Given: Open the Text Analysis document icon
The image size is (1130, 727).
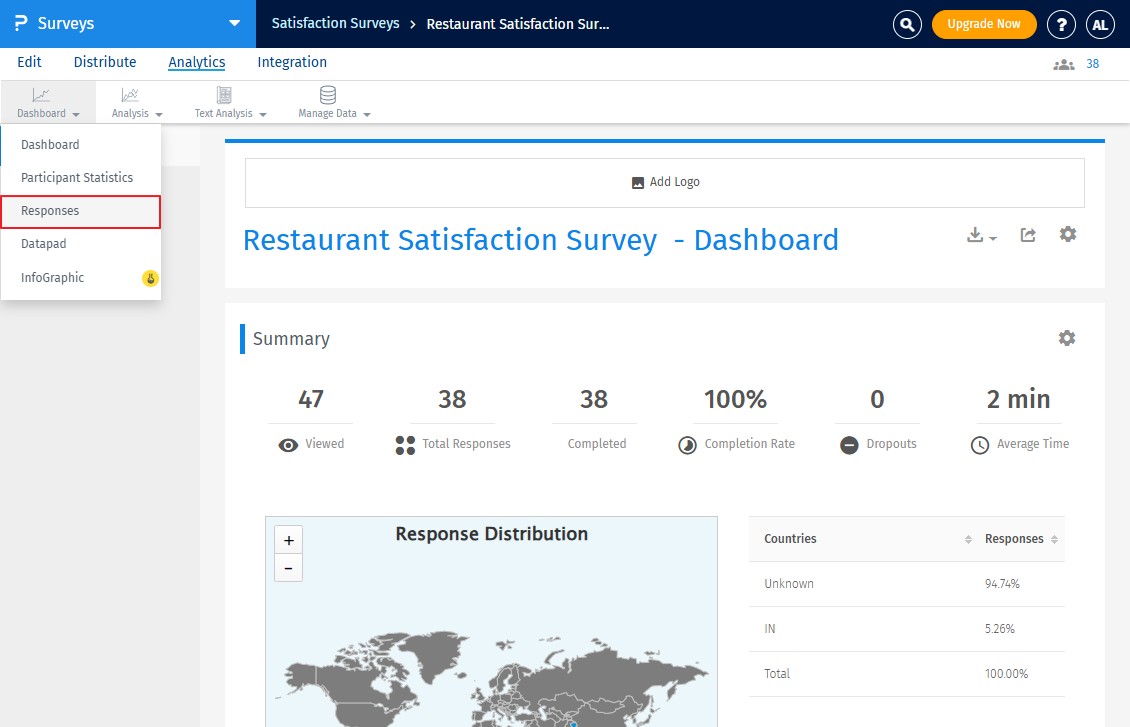Looking at the screenshot, I should pyautogui.click(x=222, y=96).
